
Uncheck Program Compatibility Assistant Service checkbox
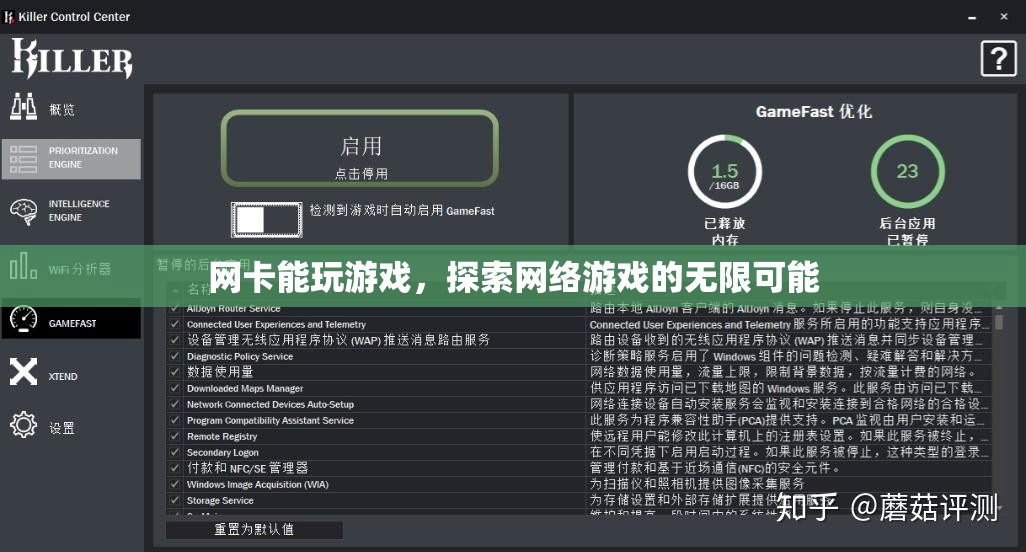click(x=175, y=420)
